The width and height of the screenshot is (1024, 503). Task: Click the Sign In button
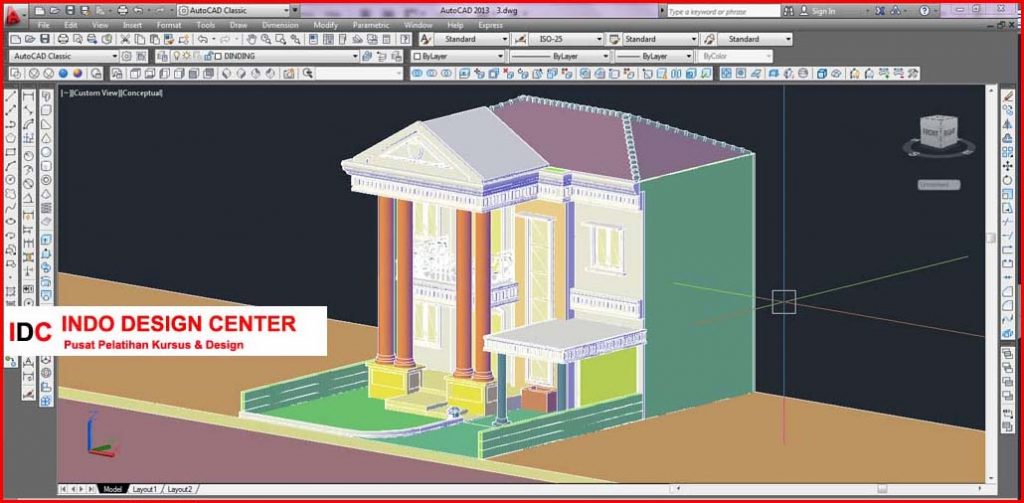pos(818,11)
